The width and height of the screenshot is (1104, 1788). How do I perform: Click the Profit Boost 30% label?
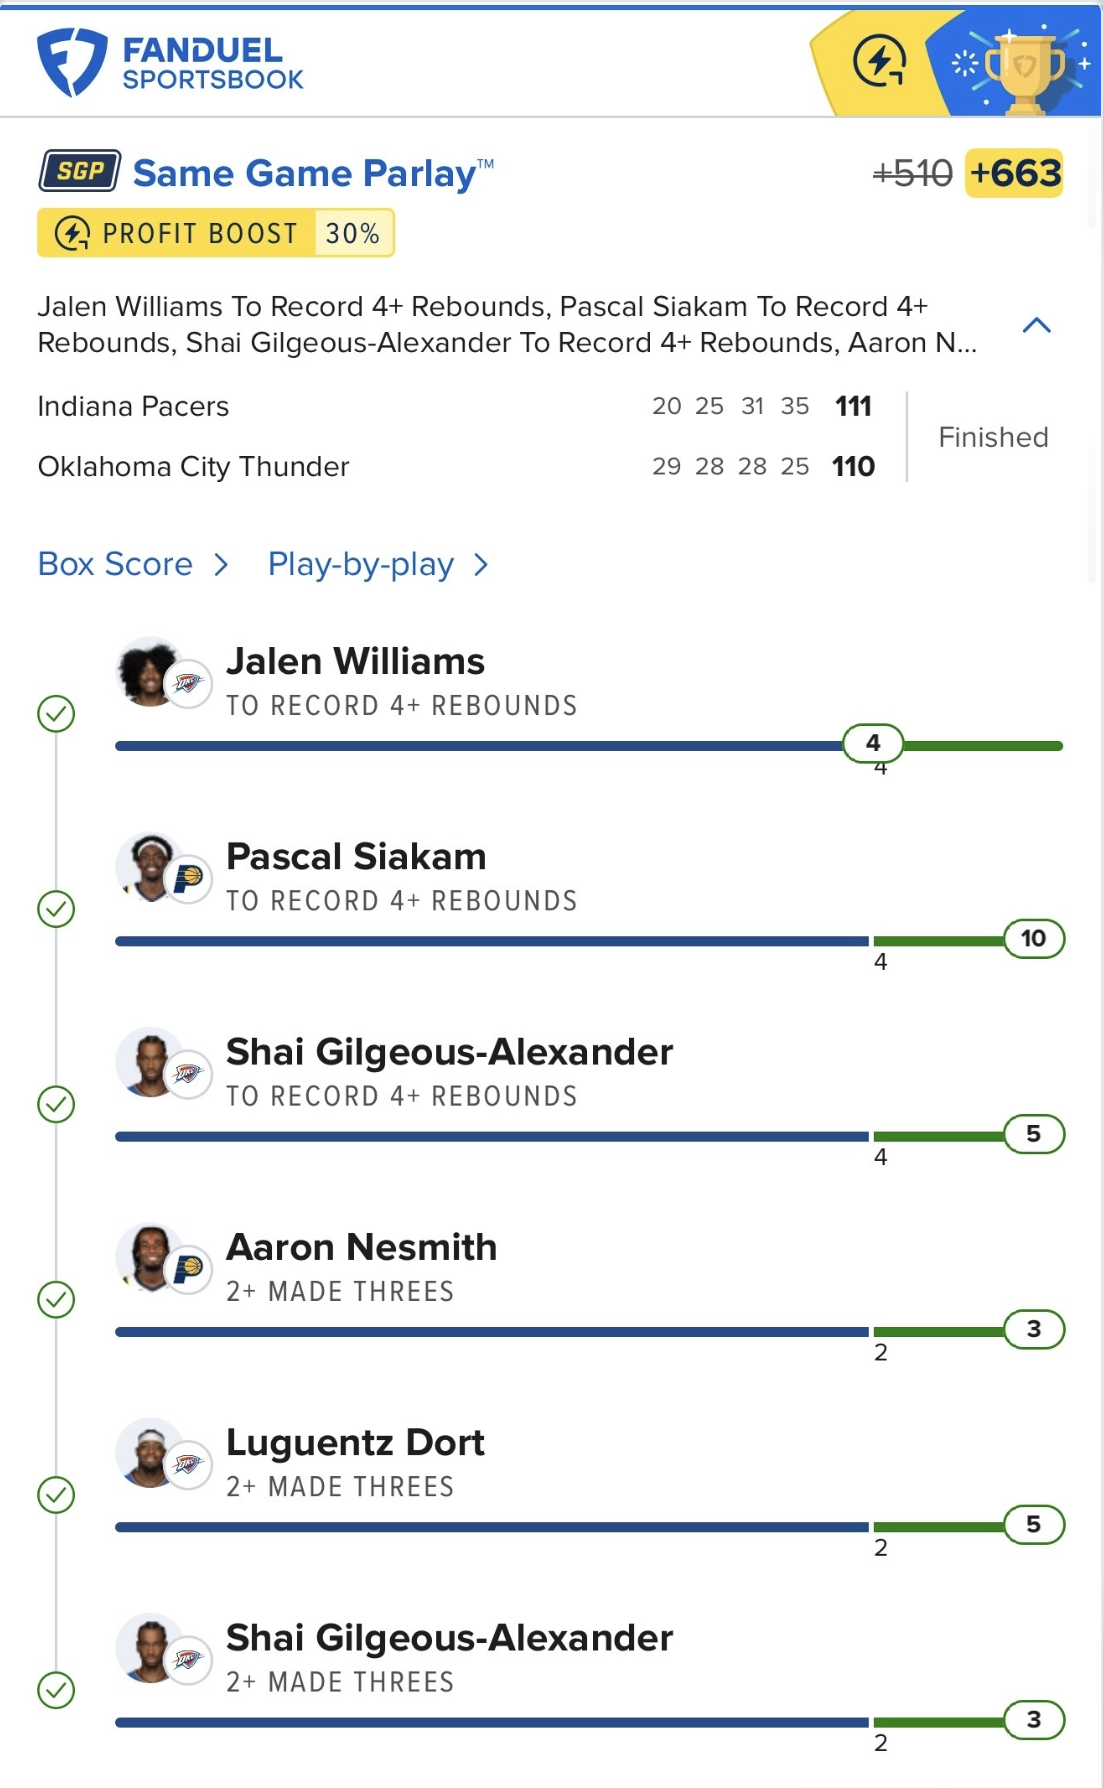(x=216, y=233)
